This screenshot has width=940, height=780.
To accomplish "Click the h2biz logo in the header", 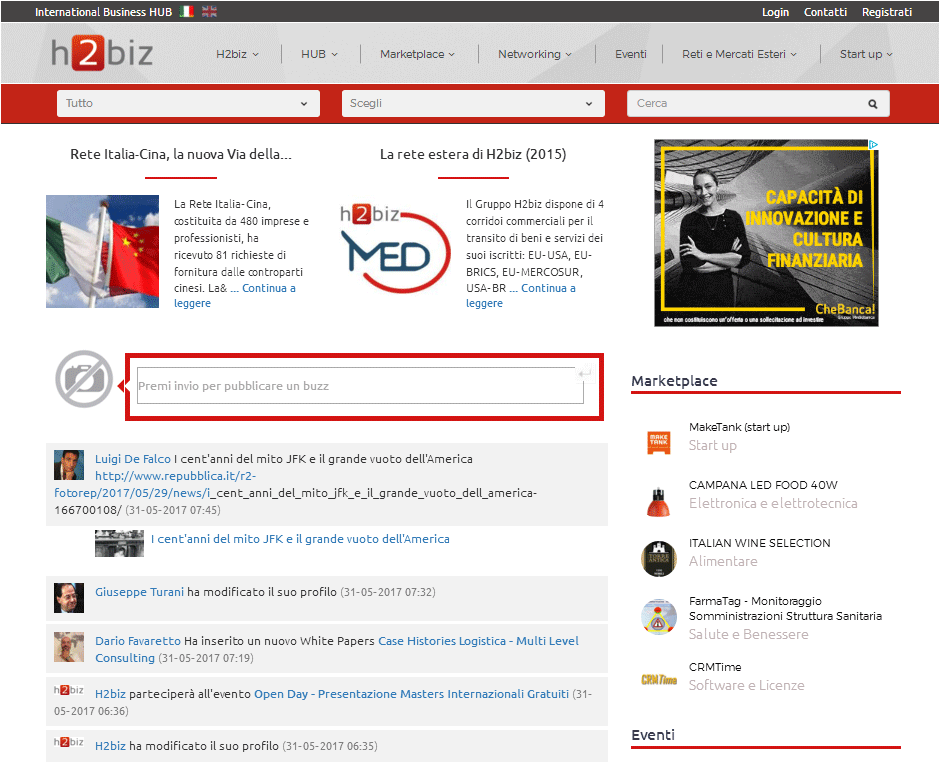I will 101,54.
